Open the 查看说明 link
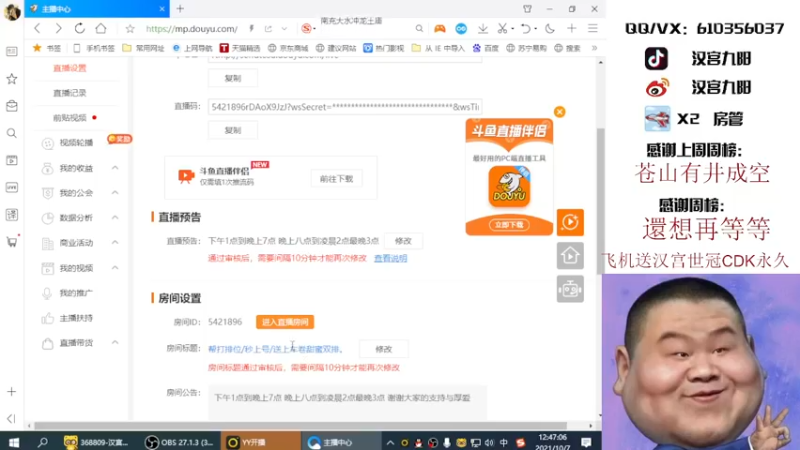 click(391, 258)
